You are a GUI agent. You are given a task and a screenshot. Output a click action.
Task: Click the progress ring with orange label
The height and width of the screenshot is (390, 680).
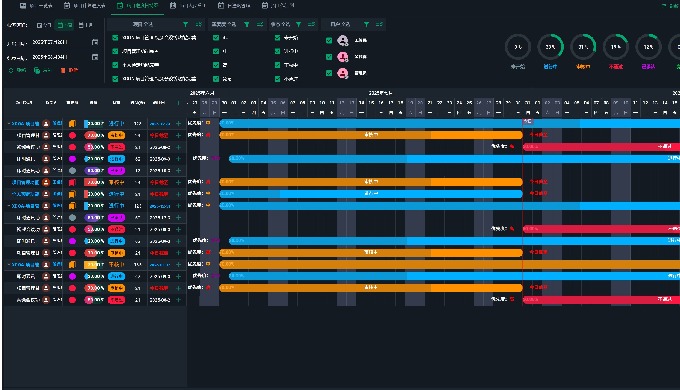pyautogui.click(x=583, y=47)
